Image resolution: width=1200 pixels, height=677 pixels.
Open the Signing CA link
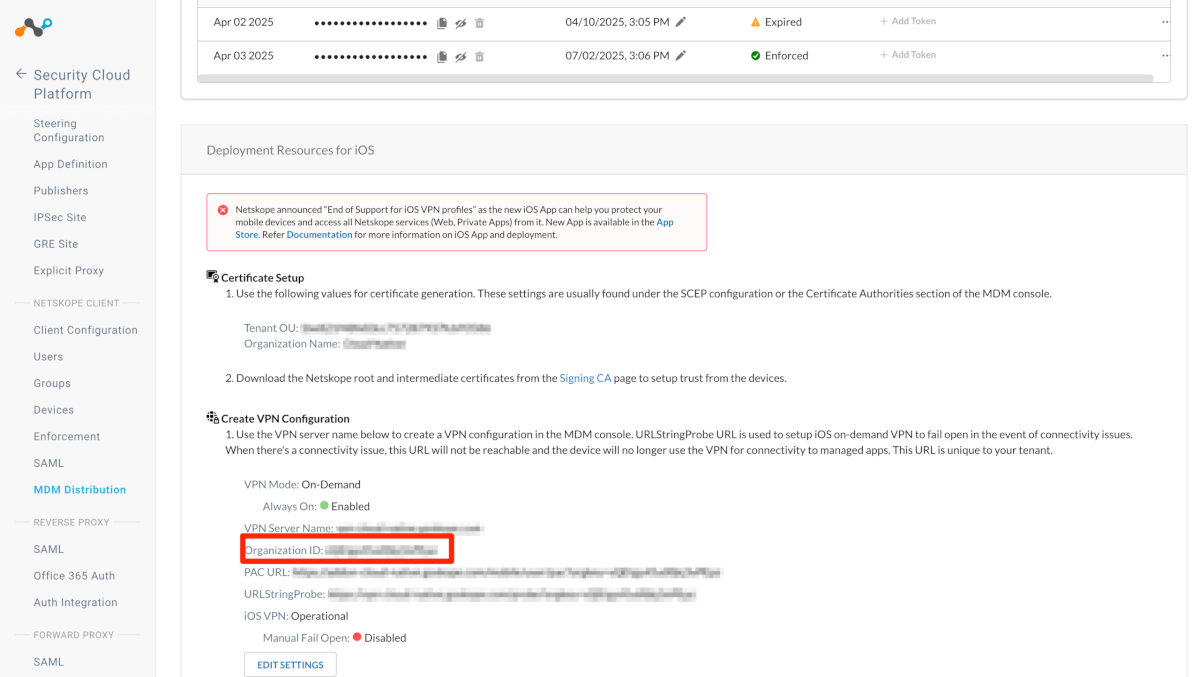coord(585,378)
